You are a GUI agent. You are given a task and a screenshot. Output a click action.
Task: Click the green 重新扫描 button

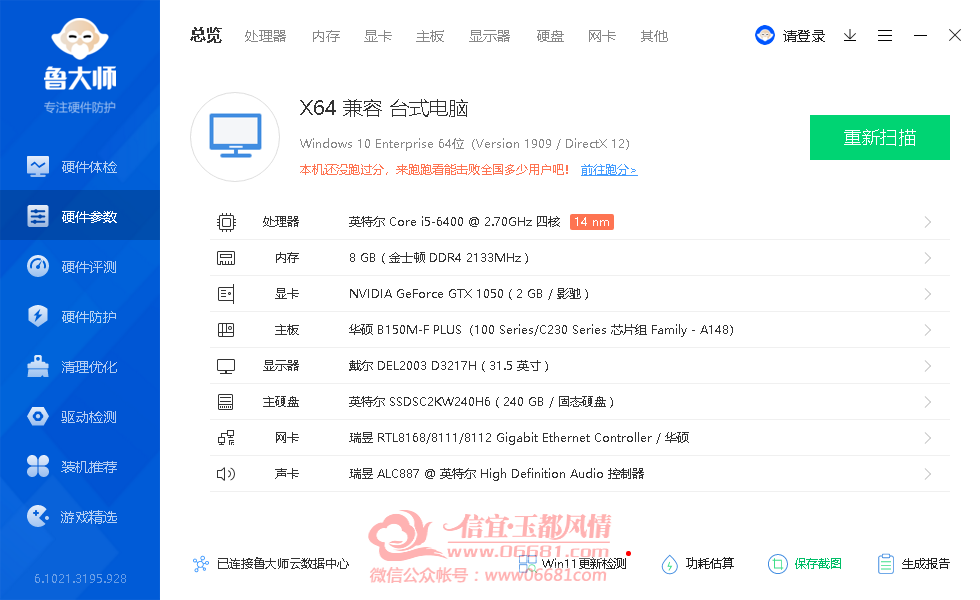[880, 138]
